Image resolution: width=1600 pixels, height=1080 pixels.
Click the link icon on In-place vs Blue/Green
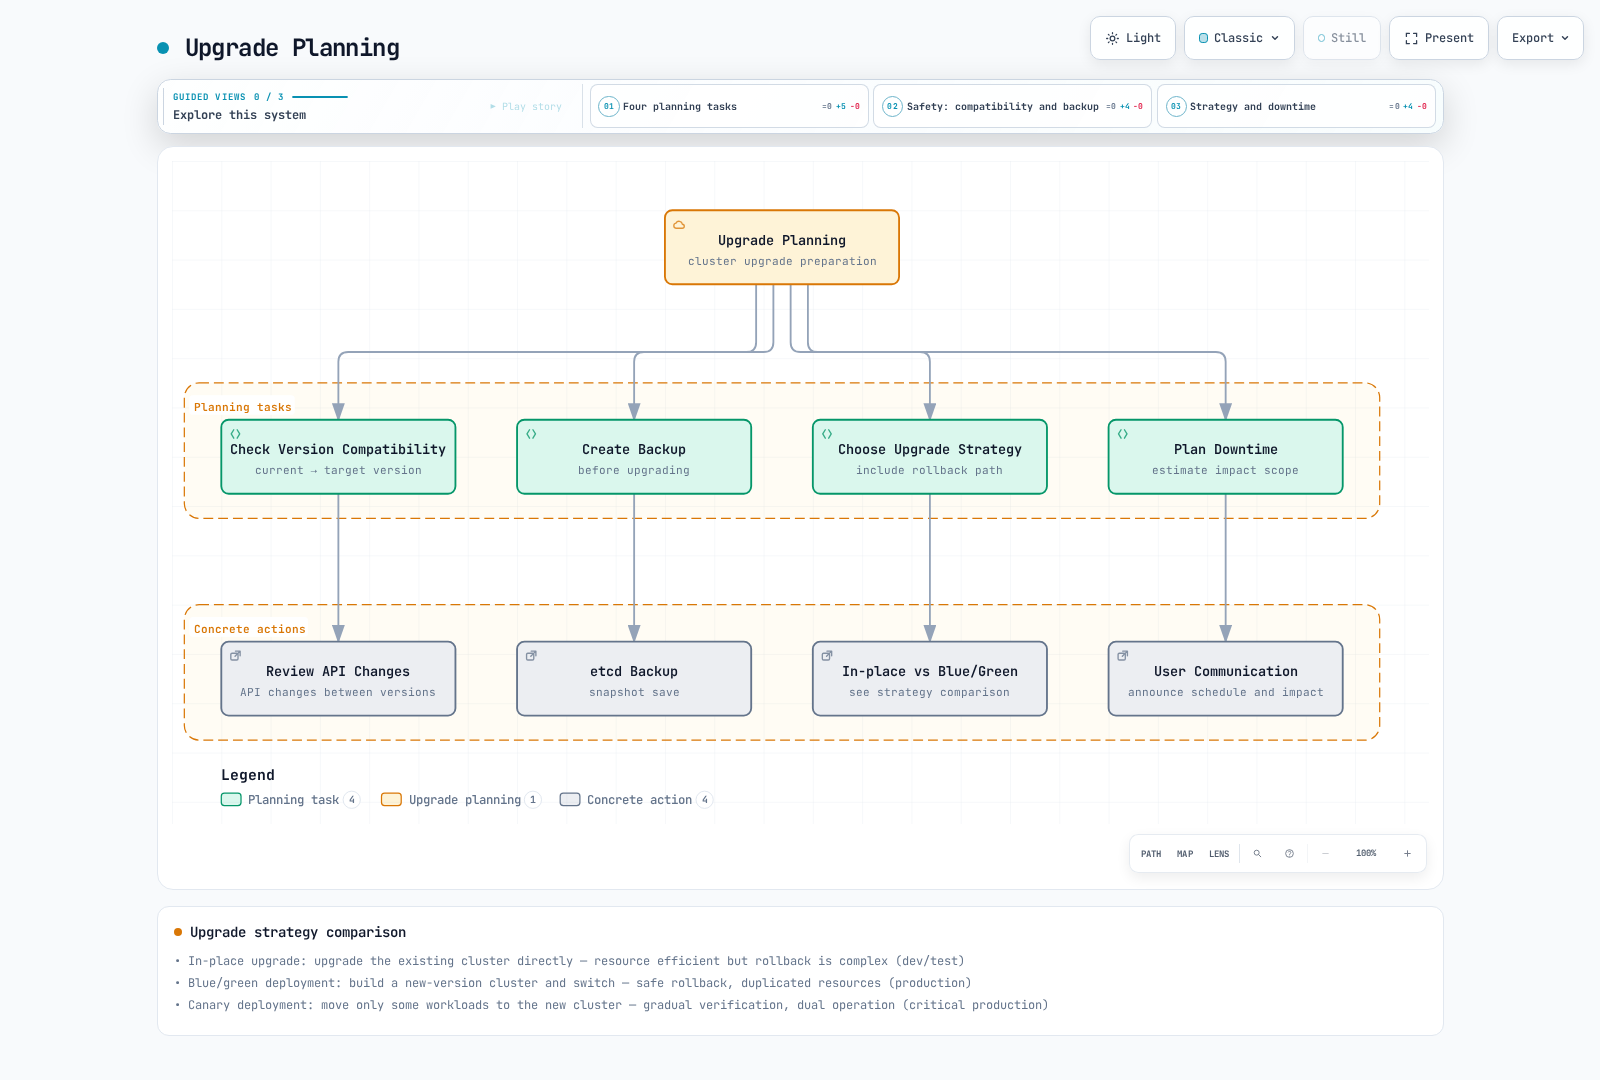pyautogui.click(x=828, y=656)
